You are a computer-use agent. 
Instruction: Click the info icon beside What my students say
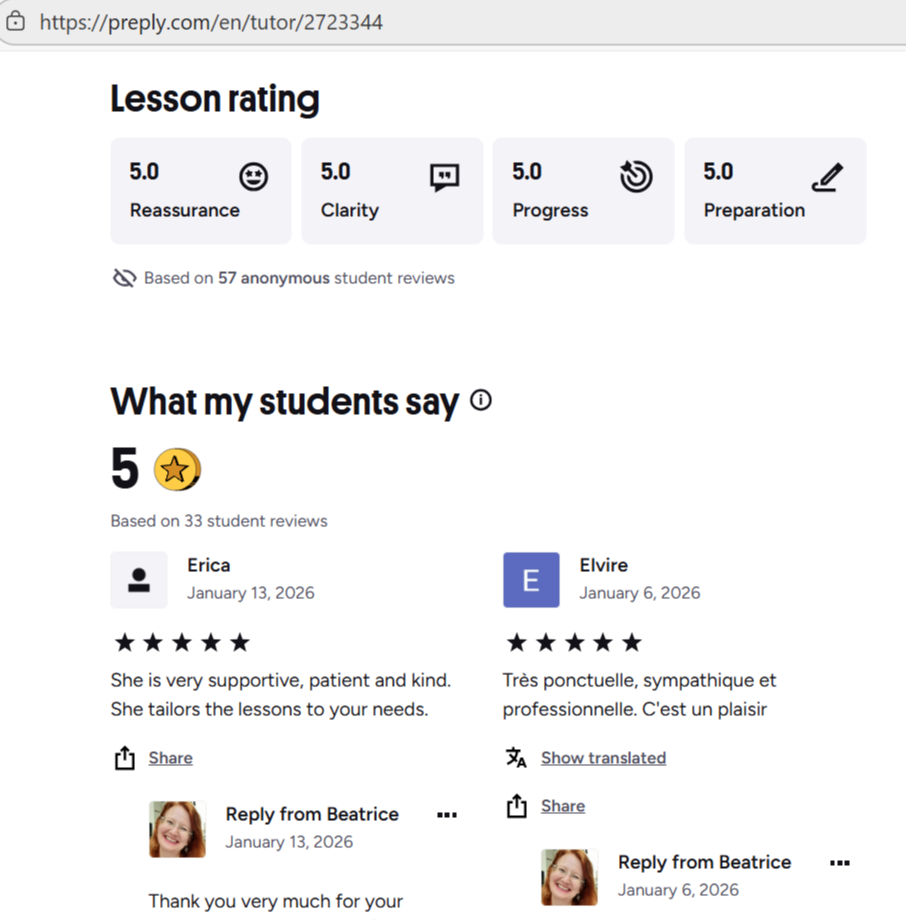481,401
